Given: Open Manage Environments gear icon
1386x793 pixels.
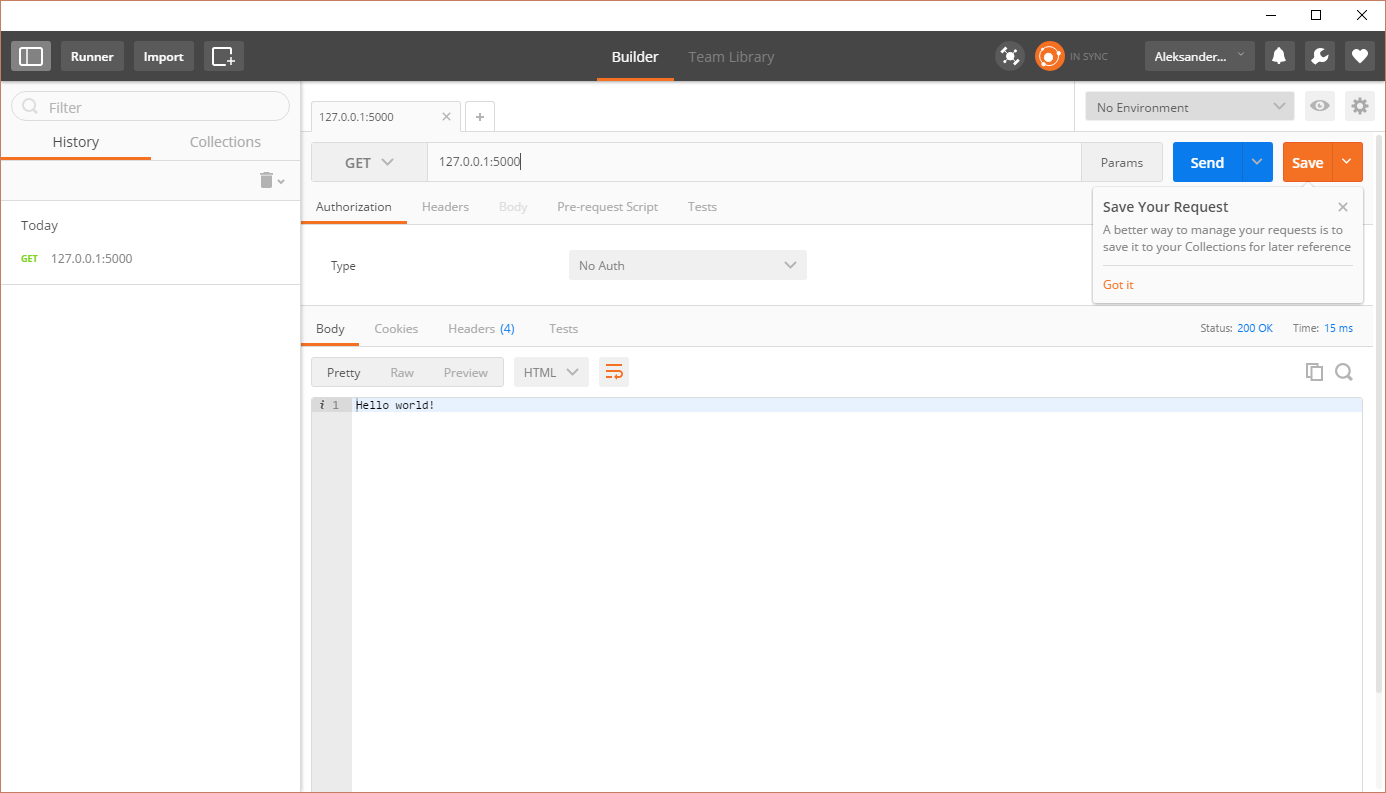Looking at the screenshot, I should (x=1359, y=106).
